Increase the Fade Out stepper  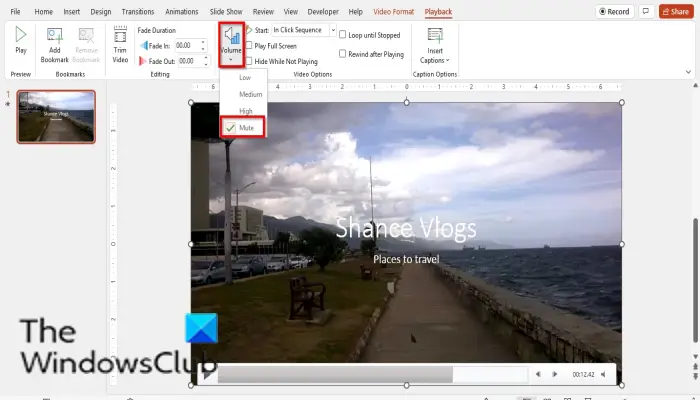click(206, 58)
